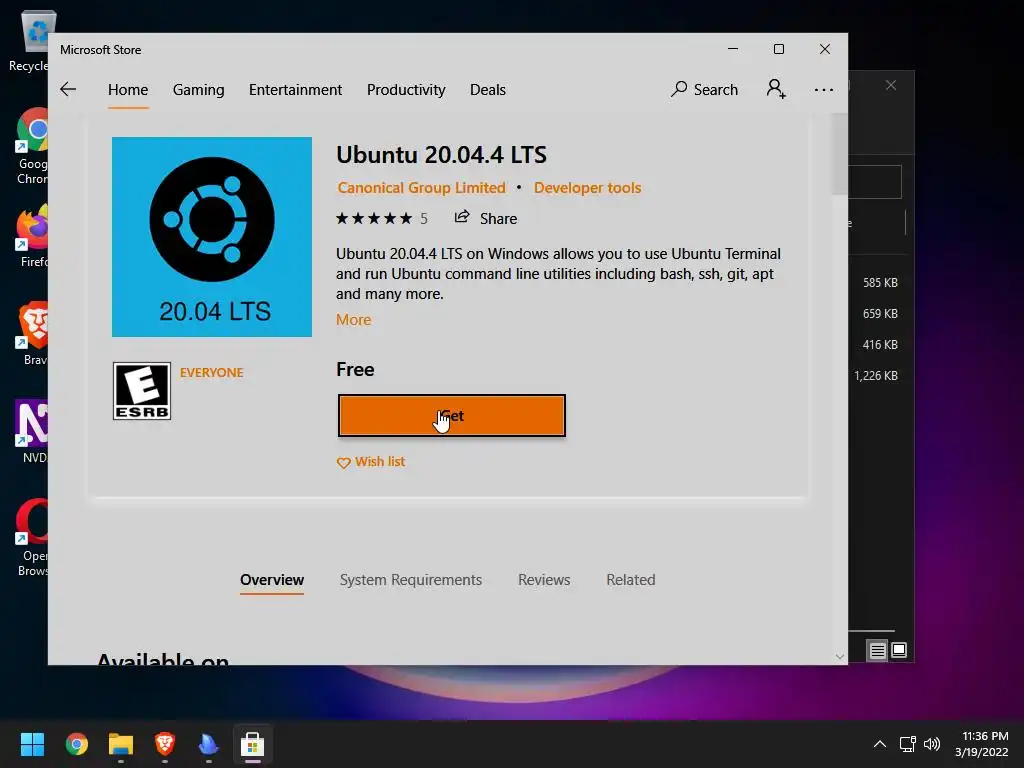Select the Ubuntu 20.04 LTS app logo
This screenshot has height=768, width=1024.
point(212,236)
